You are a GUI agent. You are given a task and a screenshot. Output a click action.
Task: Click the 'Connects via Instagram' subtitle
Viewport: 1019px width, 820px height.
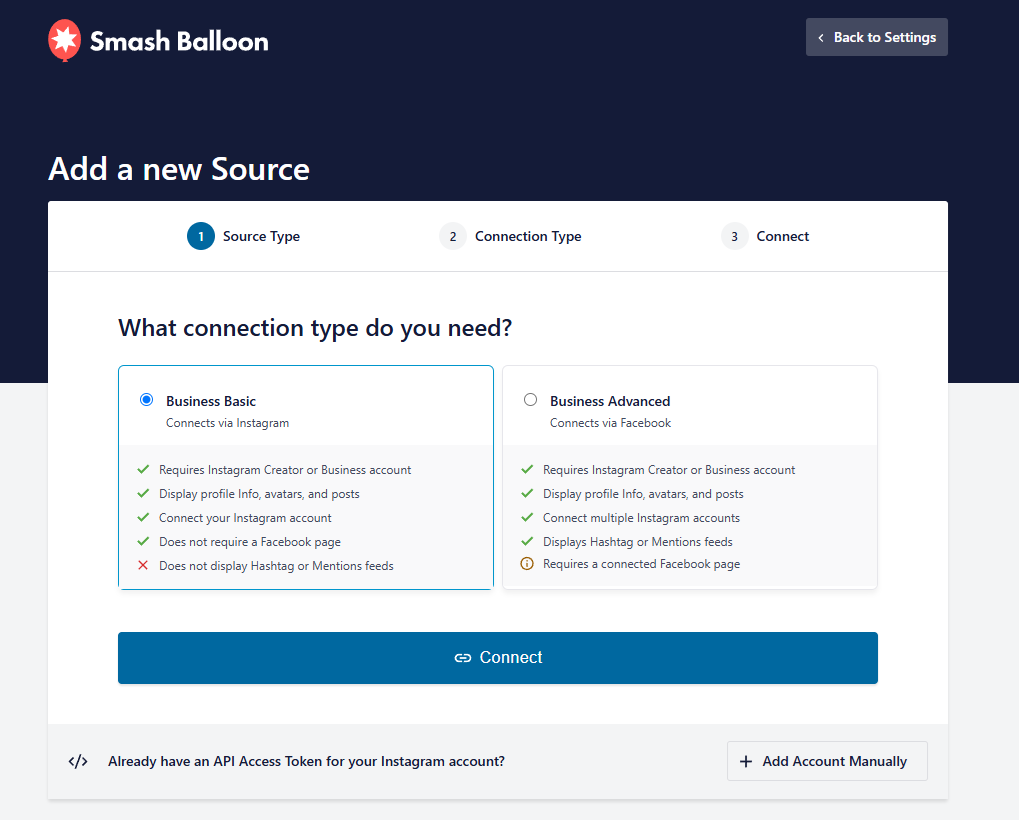point(227,423)
